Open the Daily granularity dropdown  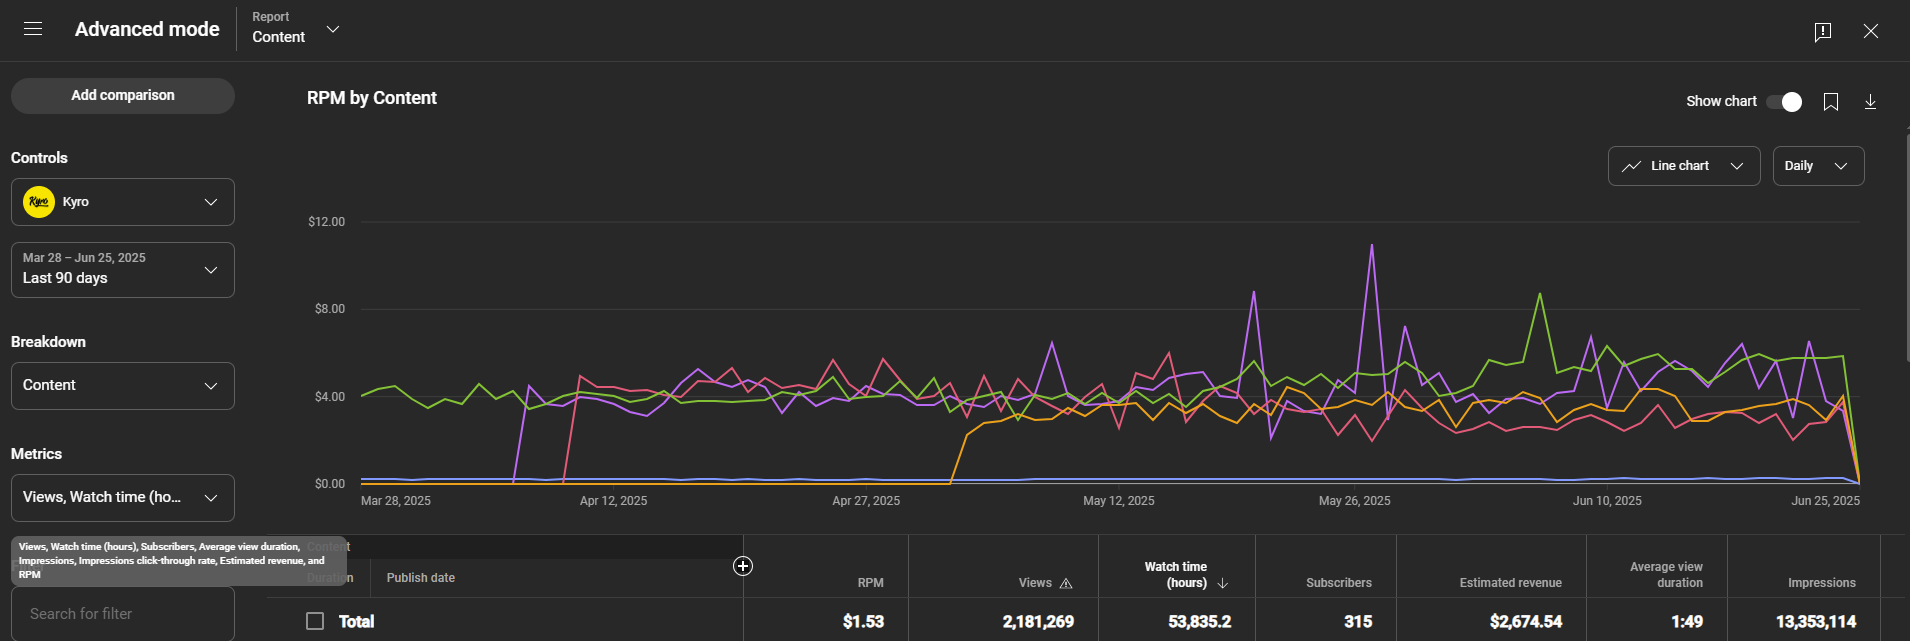tap(1818, 166)
